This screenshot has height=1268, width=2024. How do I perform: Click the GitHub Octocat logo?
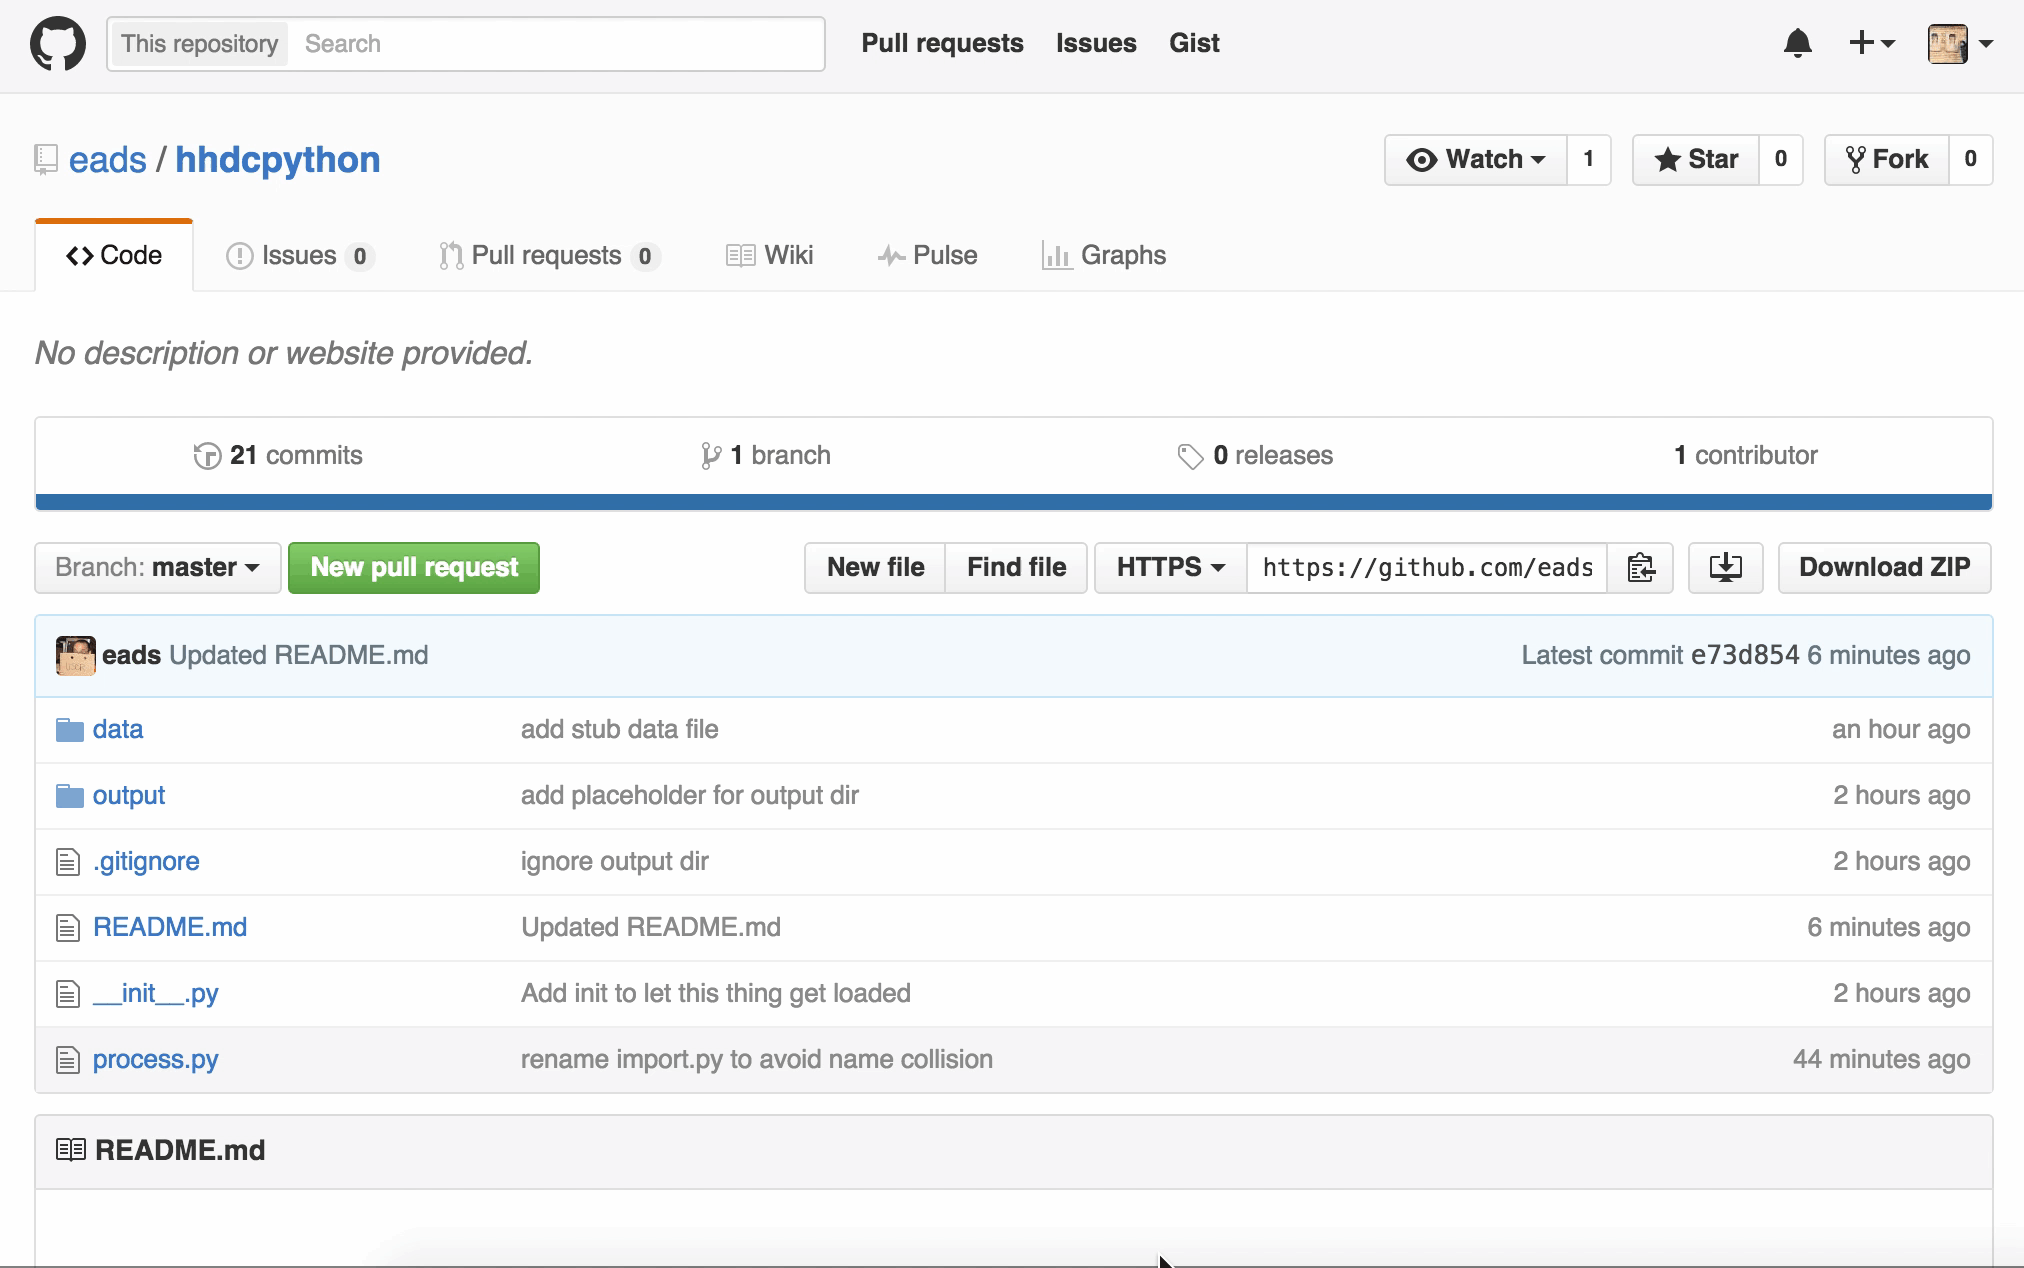[x=58, y=44]
